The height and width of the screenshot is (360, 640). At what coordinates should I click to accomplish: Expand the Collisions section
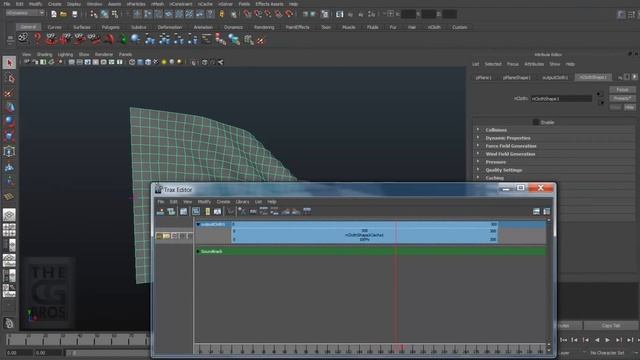tap(478, 130)
